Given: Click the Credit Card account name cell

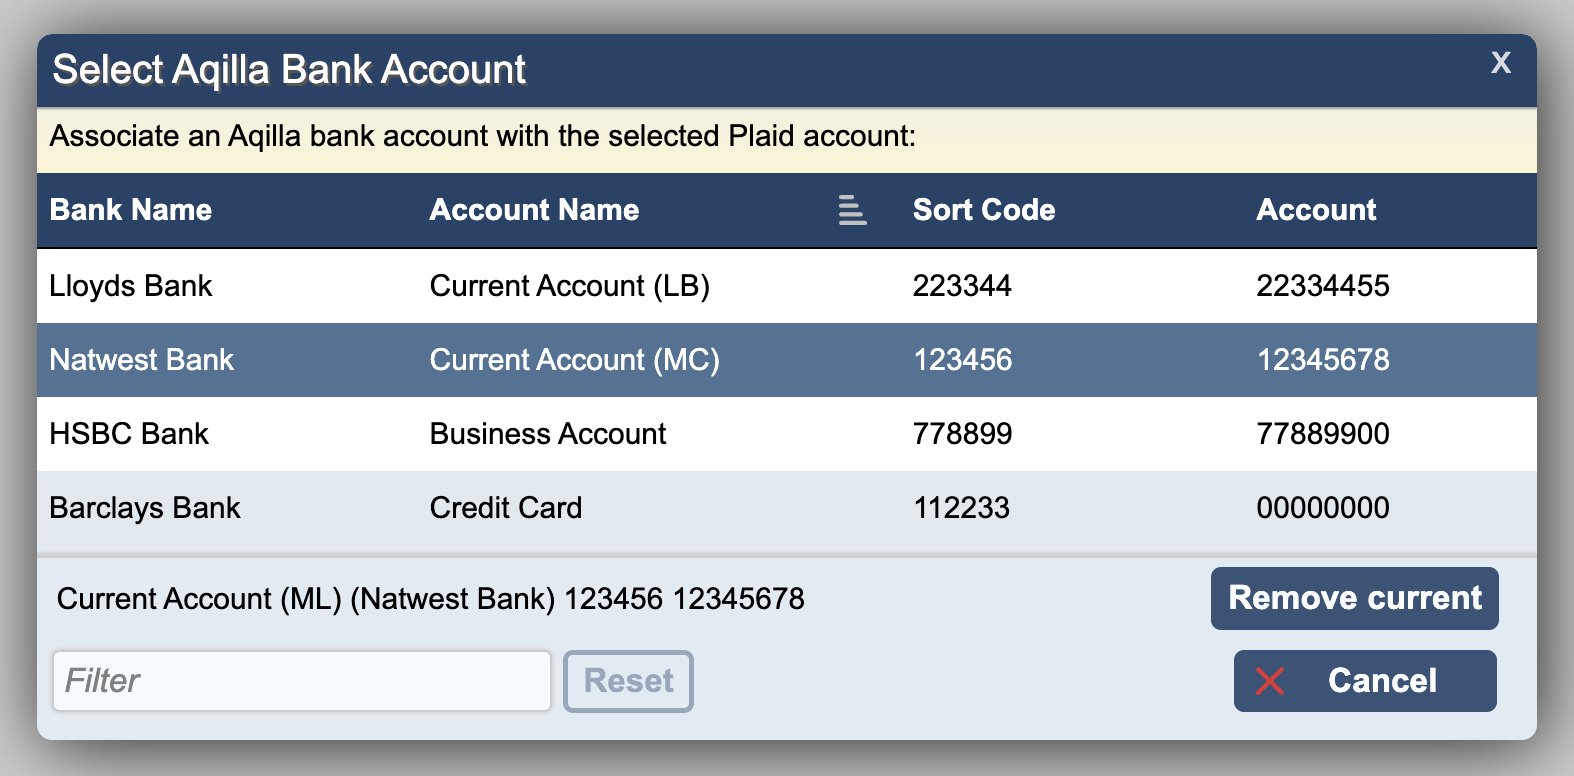Looking at the screenshot, I should (506, 508).
